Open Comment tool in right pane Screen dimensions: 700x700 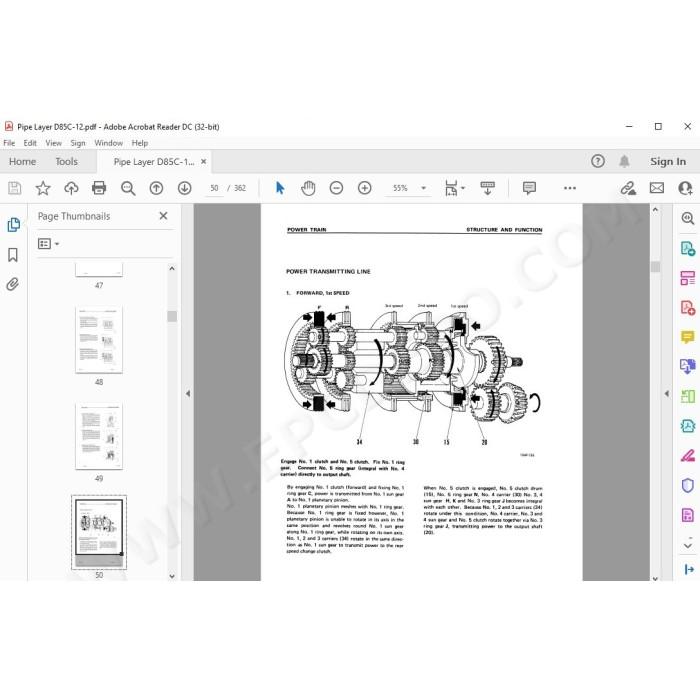coord(688,337)
